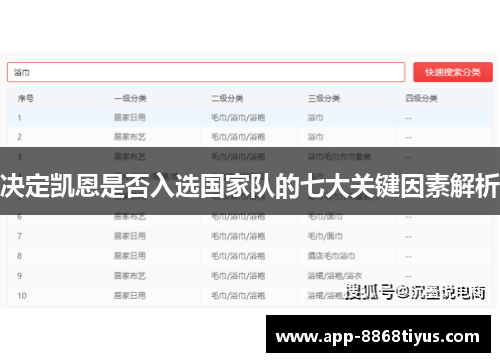Click 浴巾 third-level cell in row 1
500x362 pixels.
[x=315, y=117]
